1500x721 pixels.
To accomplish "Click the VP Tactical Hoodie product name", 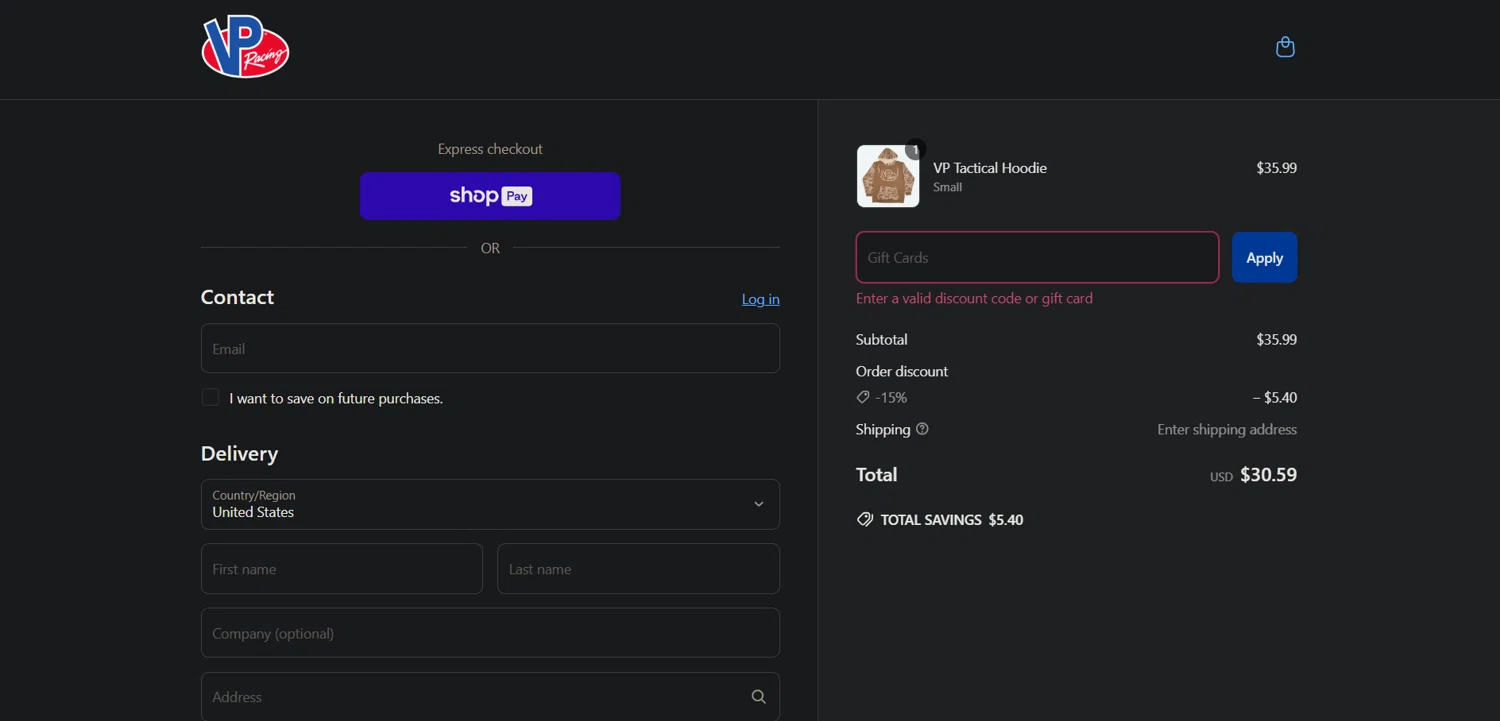I will pos(990,168).
